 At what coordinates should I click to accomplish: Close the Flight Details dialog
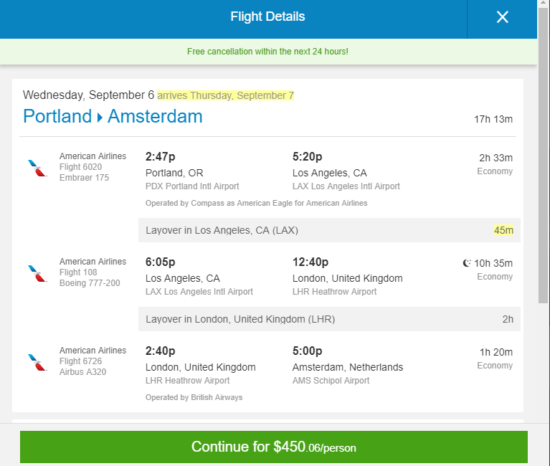[x=502, y=17]
